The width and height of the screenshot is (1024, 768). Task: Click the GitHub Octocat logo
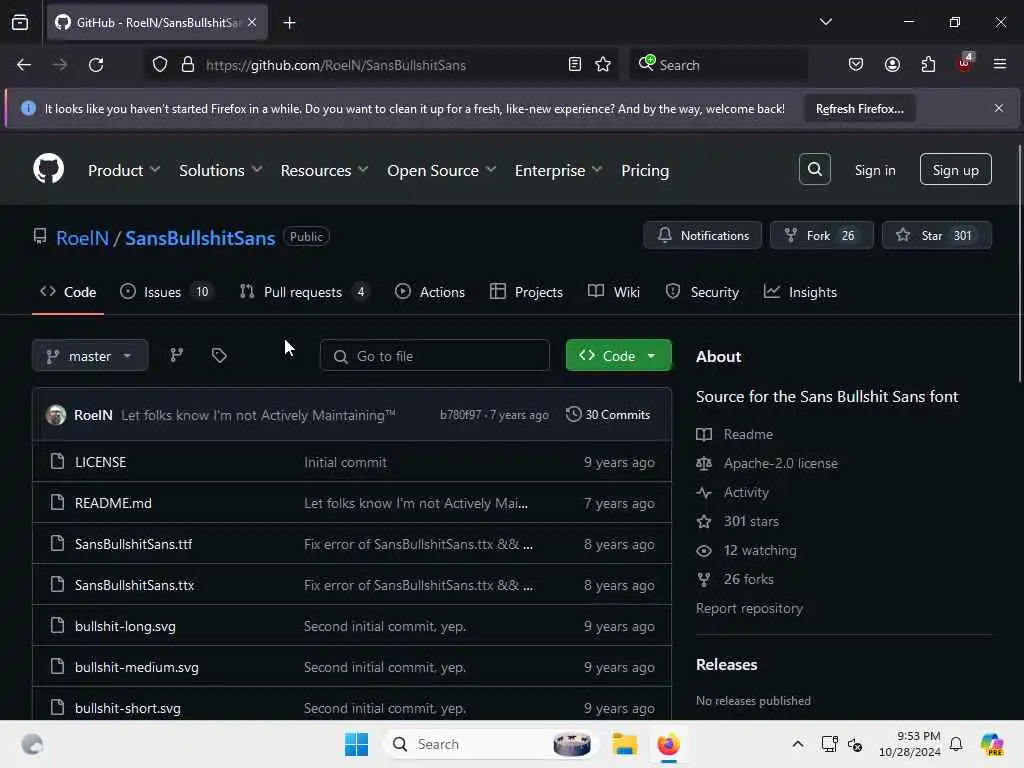click(x=48, y=169)
